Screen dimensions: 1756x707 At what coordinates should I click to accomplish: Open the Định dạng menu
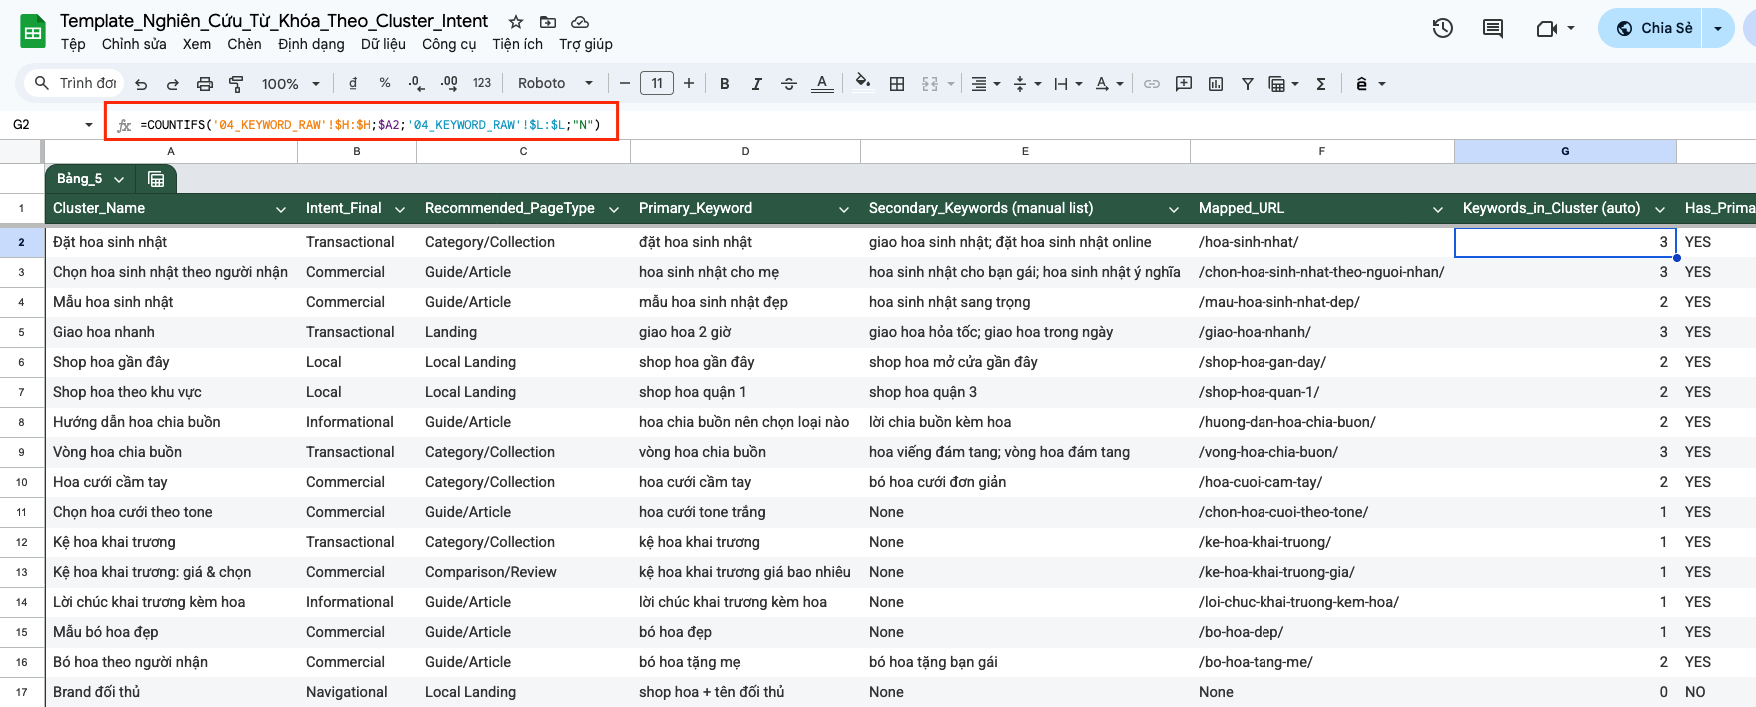click(x=311, y=44)
